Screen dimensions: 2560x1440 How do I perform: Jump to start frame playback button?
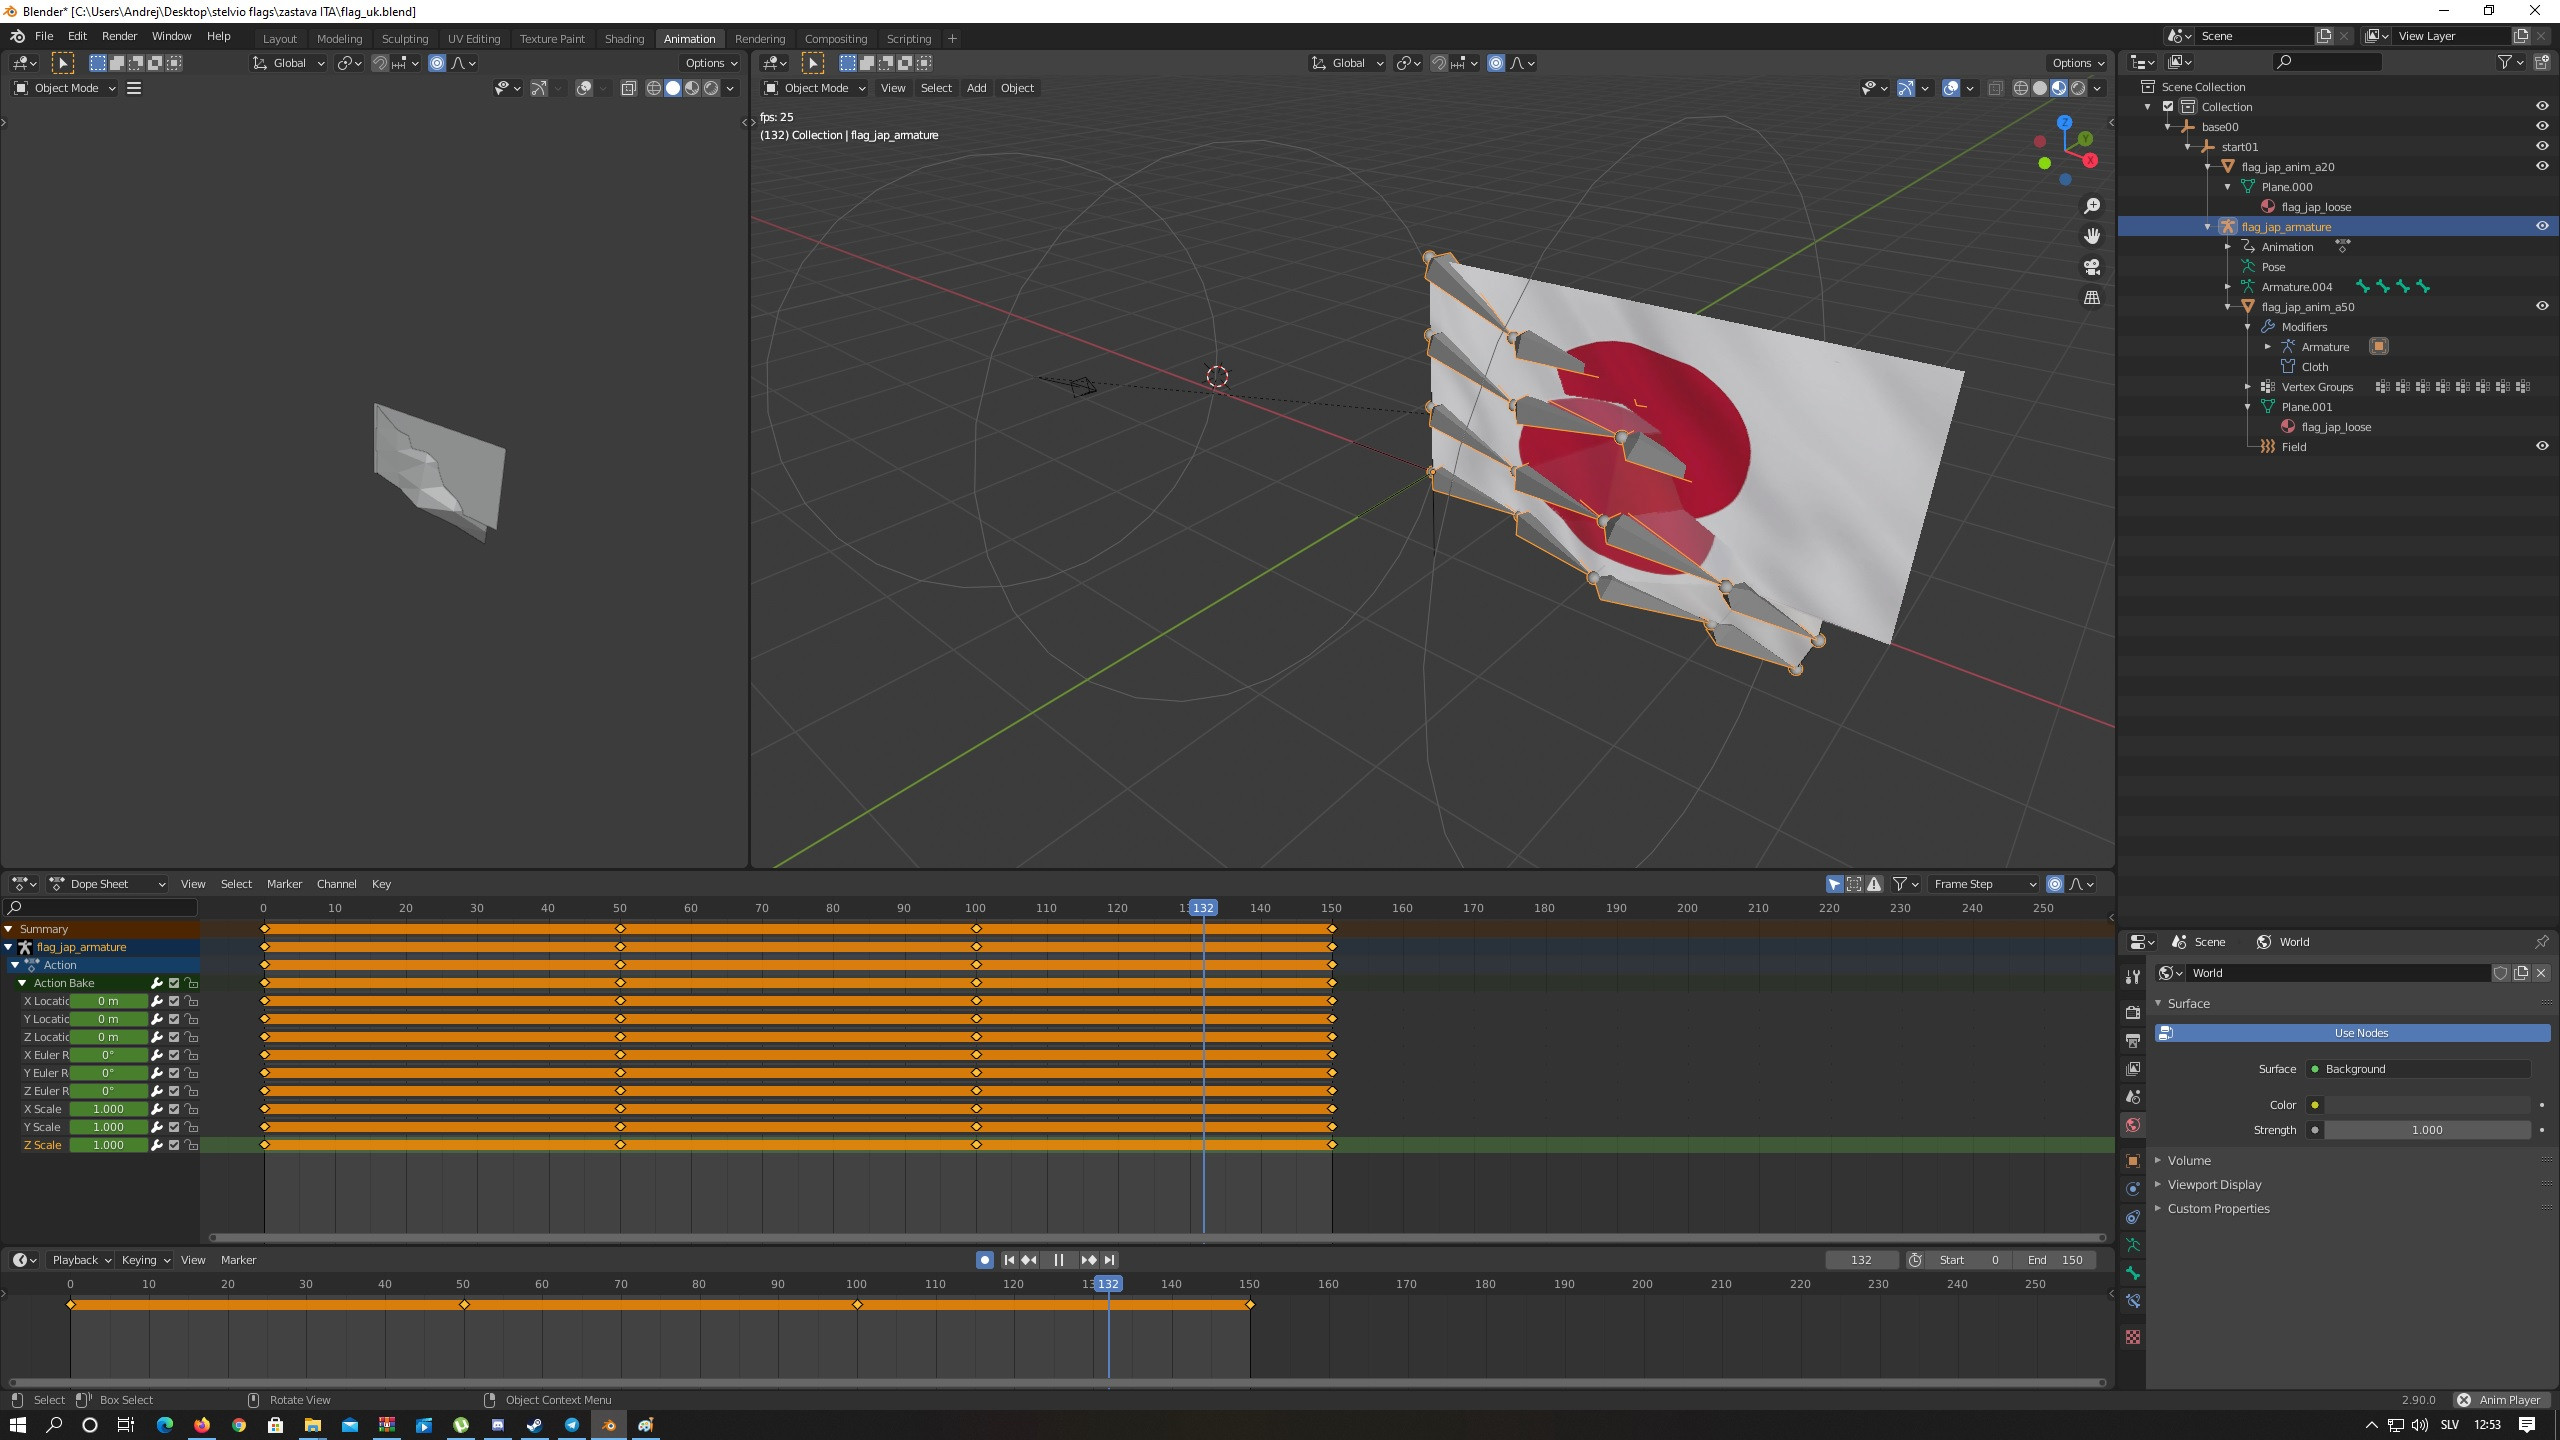click(x=1009, y=1260)
